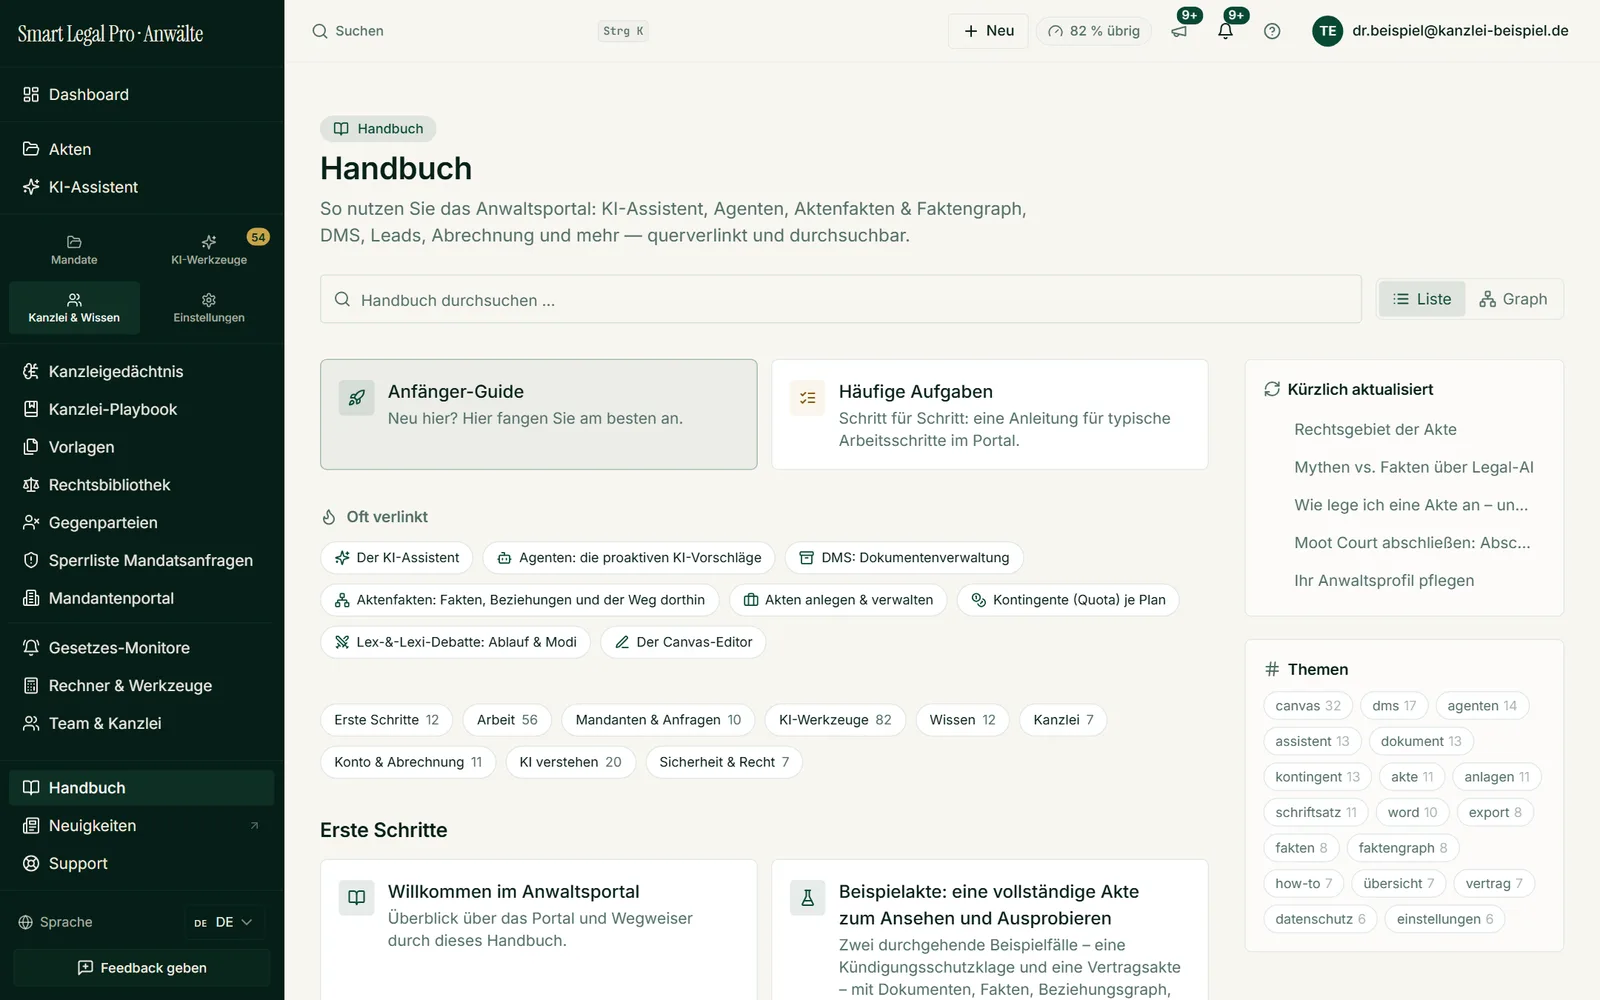Open the Häufige Aufgaben card
Image resolution: width=1600 pixels, height=1000 pixels.
pos(990,414)
